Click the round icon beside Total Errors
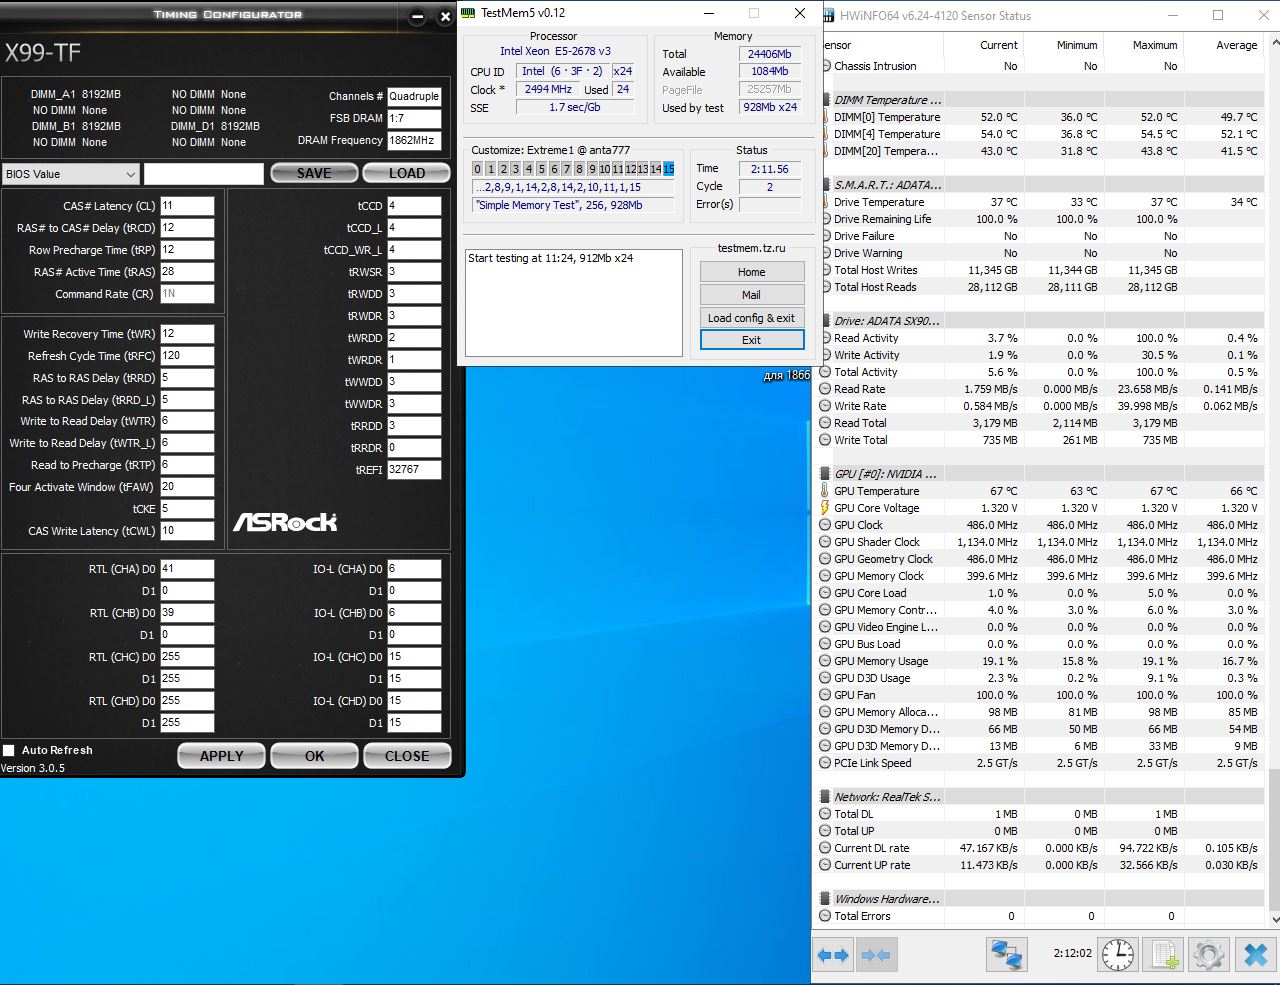The image size is (1280, 985). click(x=825, y=916)
